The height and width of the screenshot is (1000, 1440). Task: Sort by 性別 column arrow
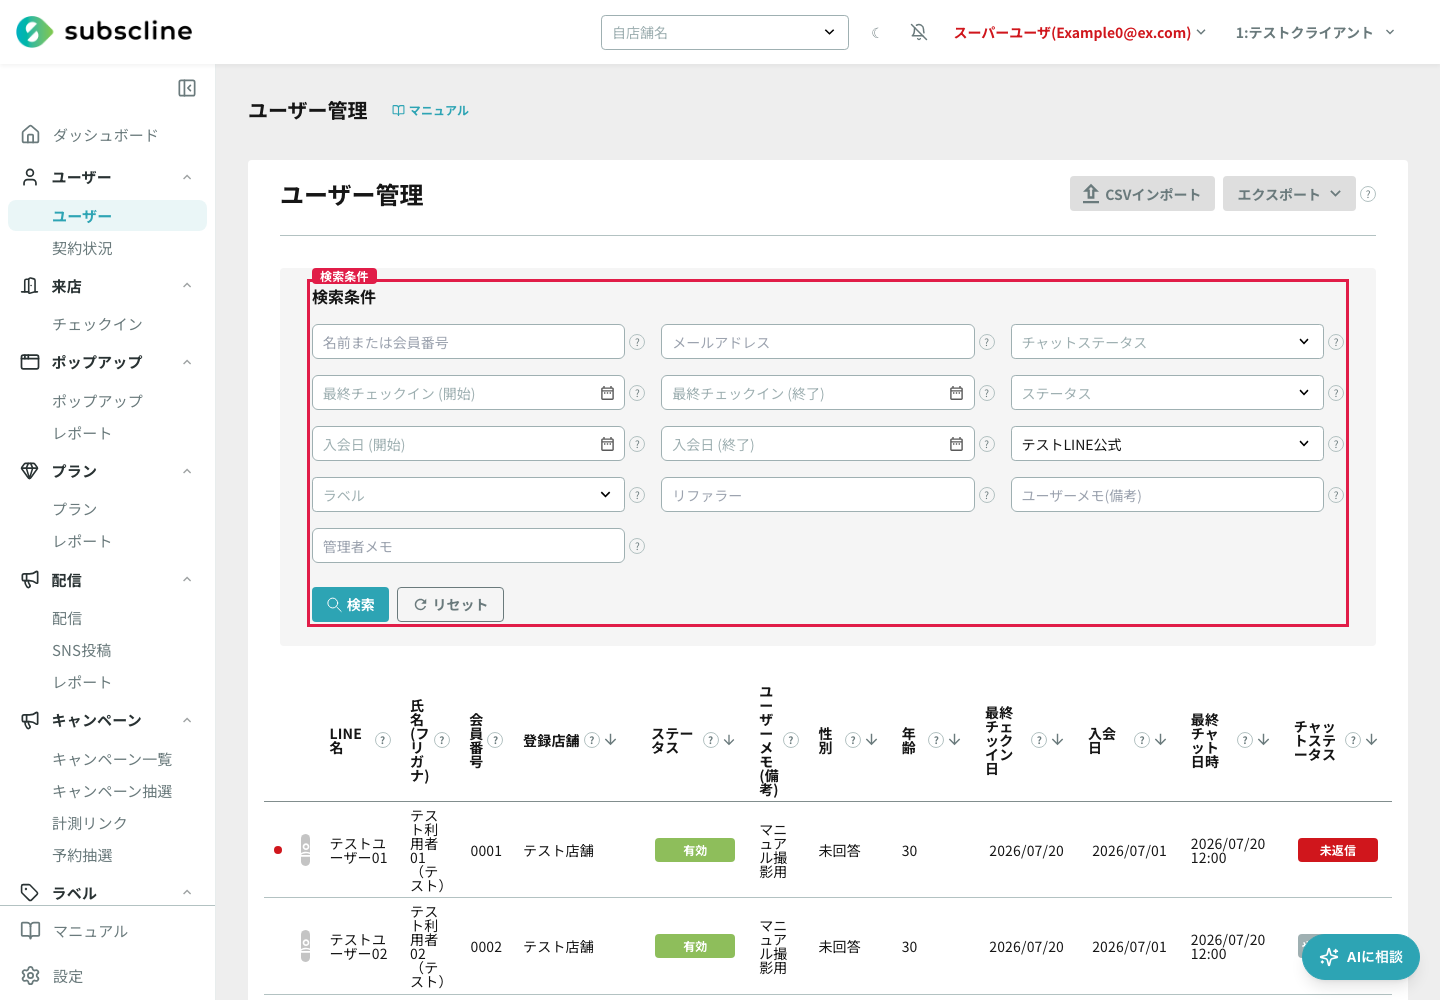[x=871, y=740]
